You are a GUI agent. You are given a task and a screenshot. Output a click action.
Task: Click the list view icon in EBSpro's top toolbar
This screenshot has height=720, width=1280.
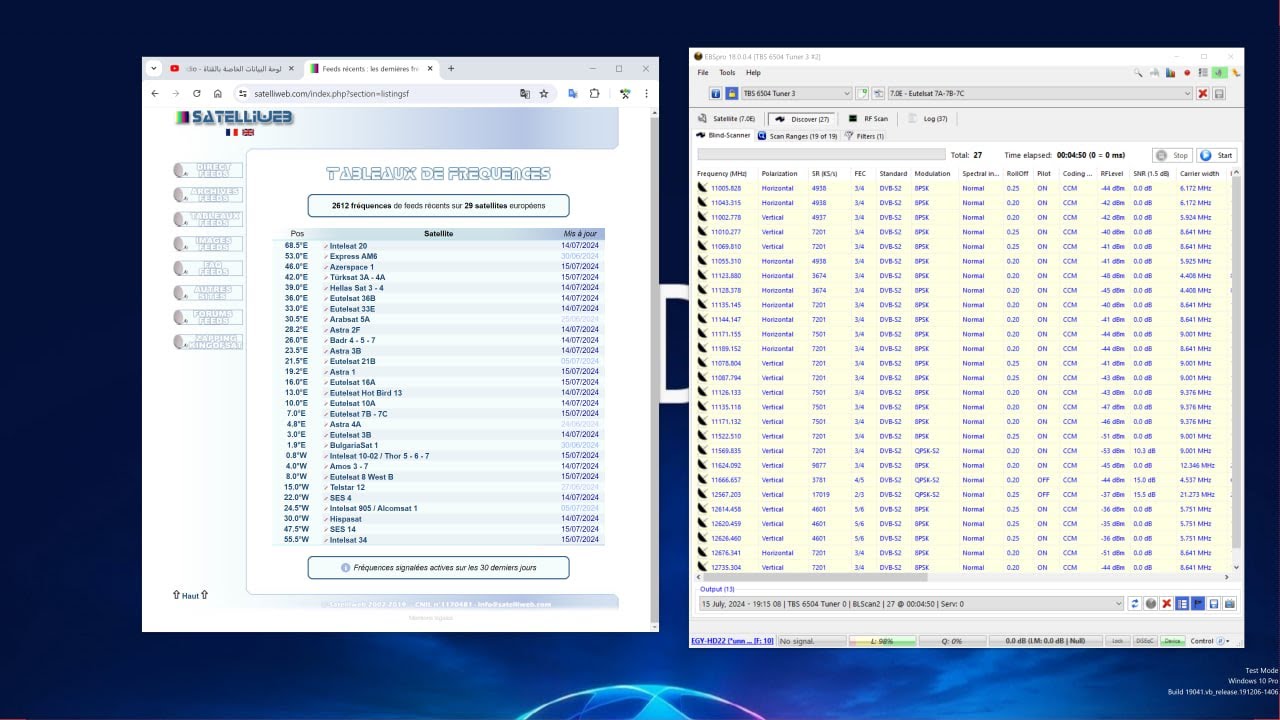(1203, 72)
